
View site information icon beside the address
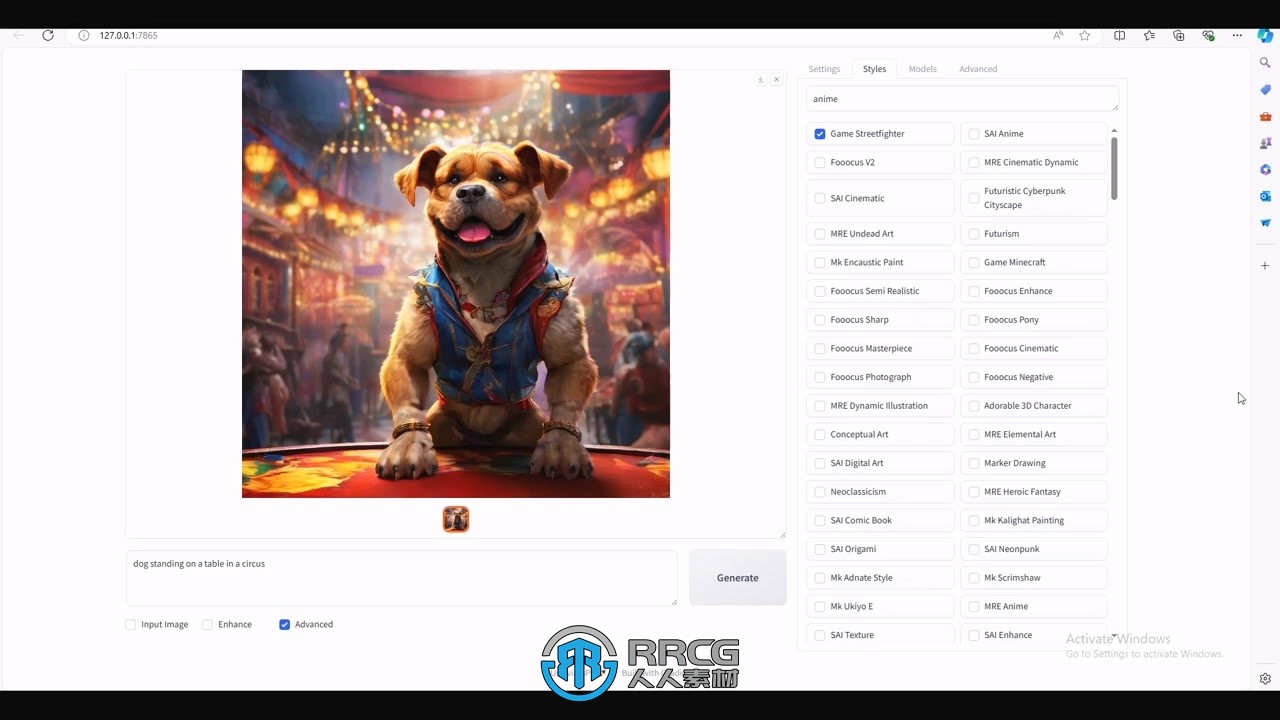84,35
